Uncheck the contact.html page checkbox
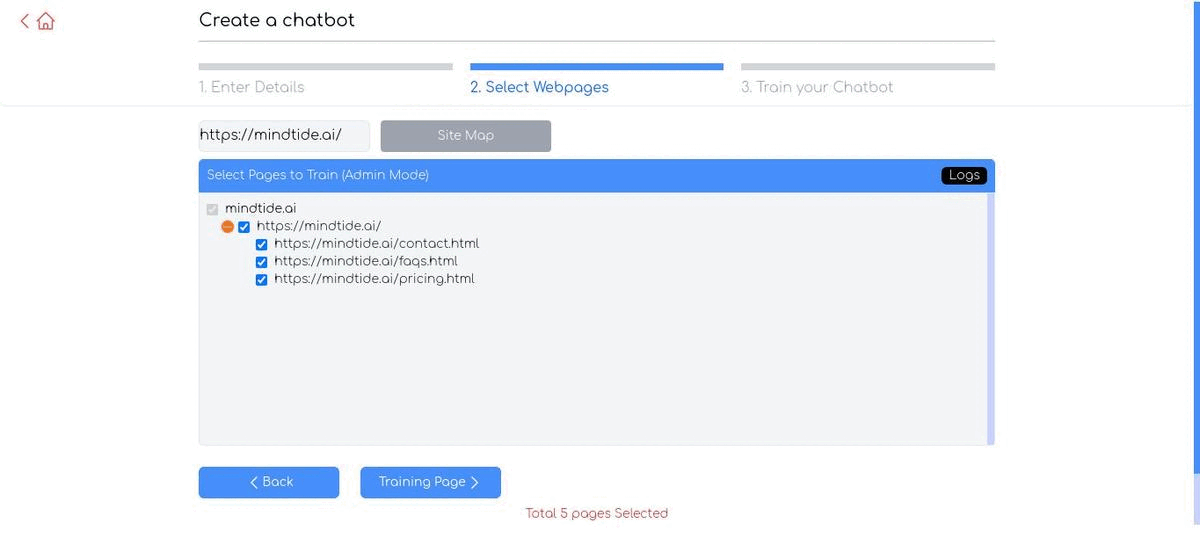Screen dimensions: 1200x537 (x=262, y=244)
